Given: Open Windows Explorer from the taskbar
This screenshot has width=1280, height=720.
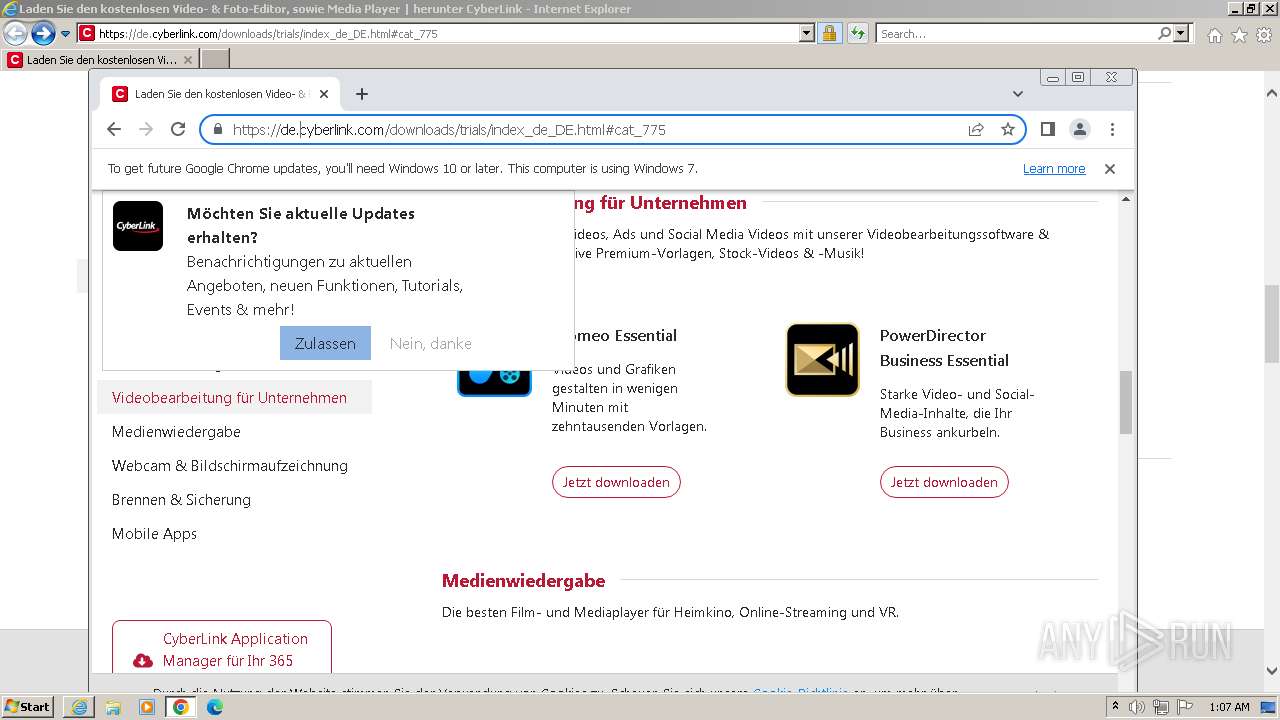Looking at the screenshot, I should [113, 707].
